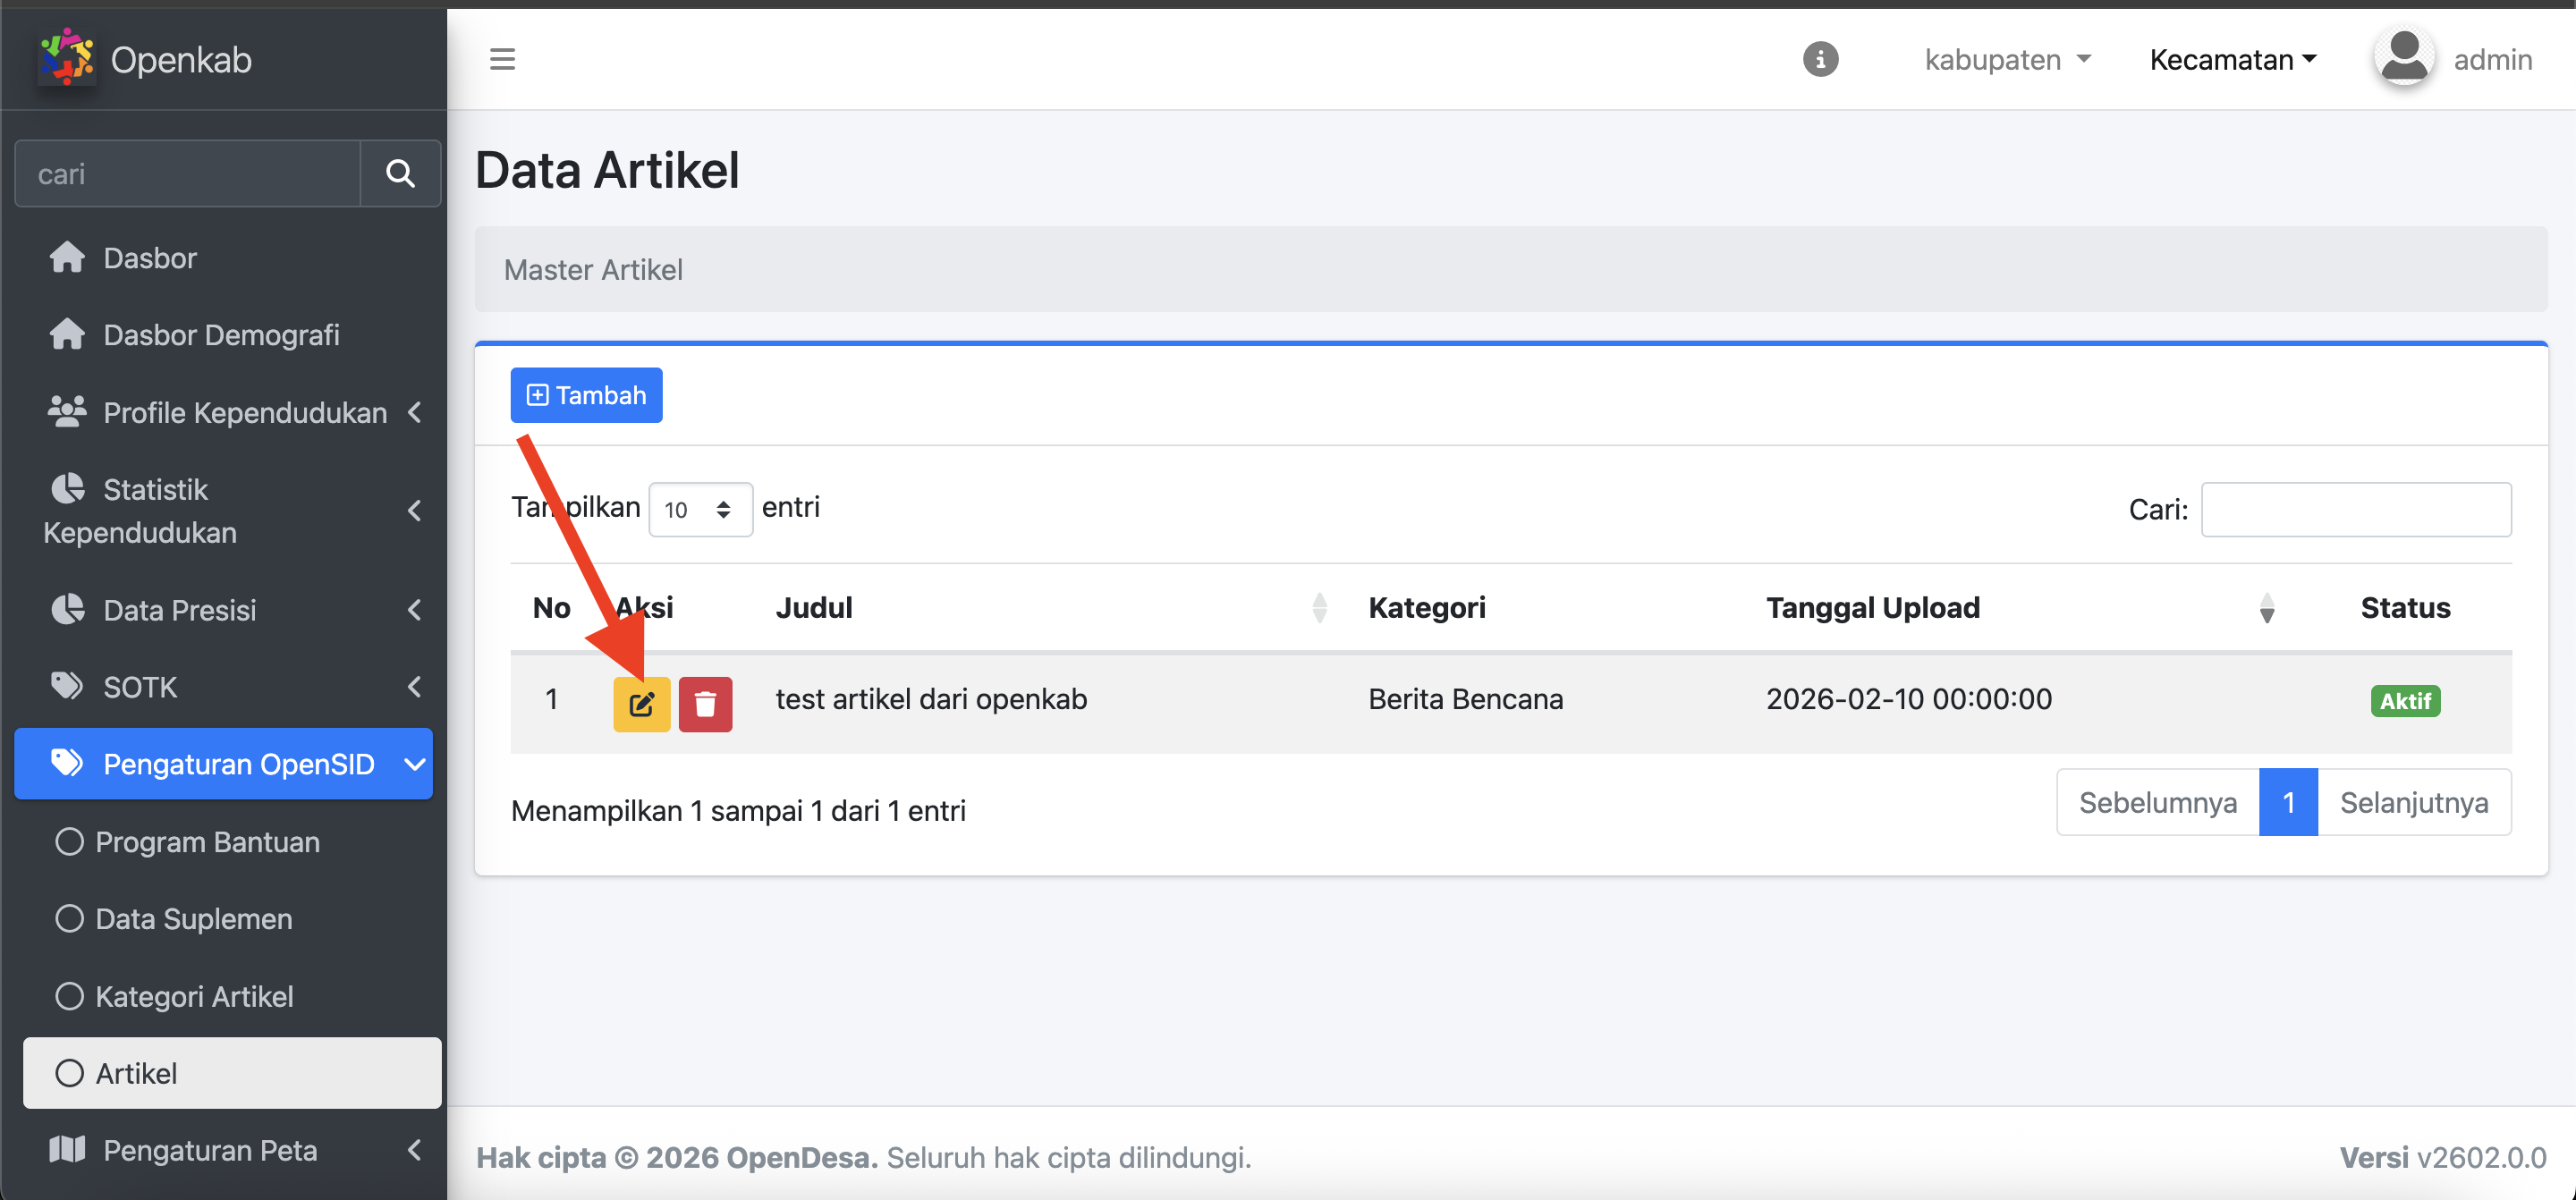Open the entries-per-page select showing 10
This screenshot has width=2576, height=1200.
[699, 510]
